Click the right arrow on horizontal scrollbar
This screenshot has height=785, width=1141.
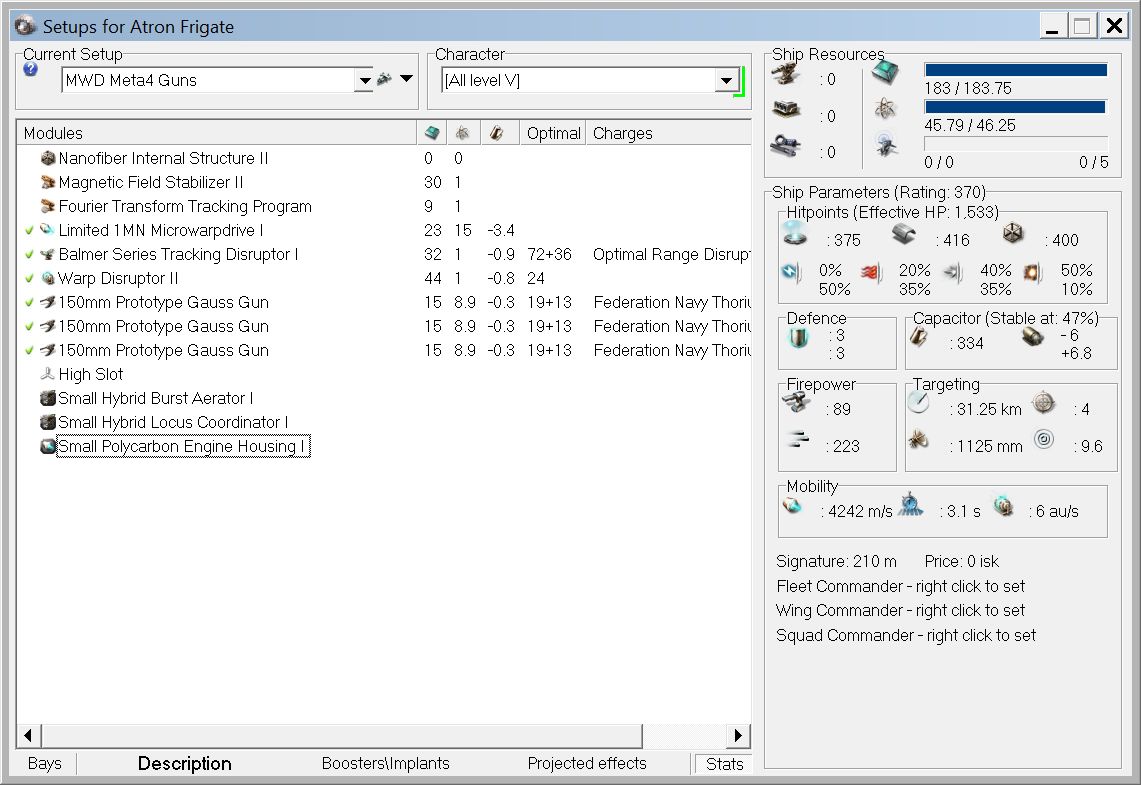(x=739, y=736)
